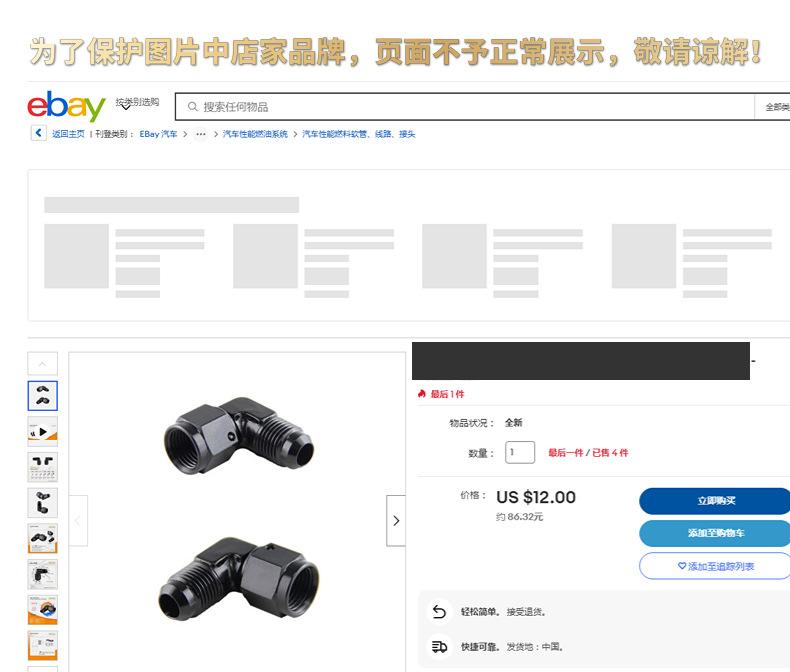The height and width of the screenshot is (672, 790).
Task: Select the video thumbnail with play icon
Action: tap(43, 432)
